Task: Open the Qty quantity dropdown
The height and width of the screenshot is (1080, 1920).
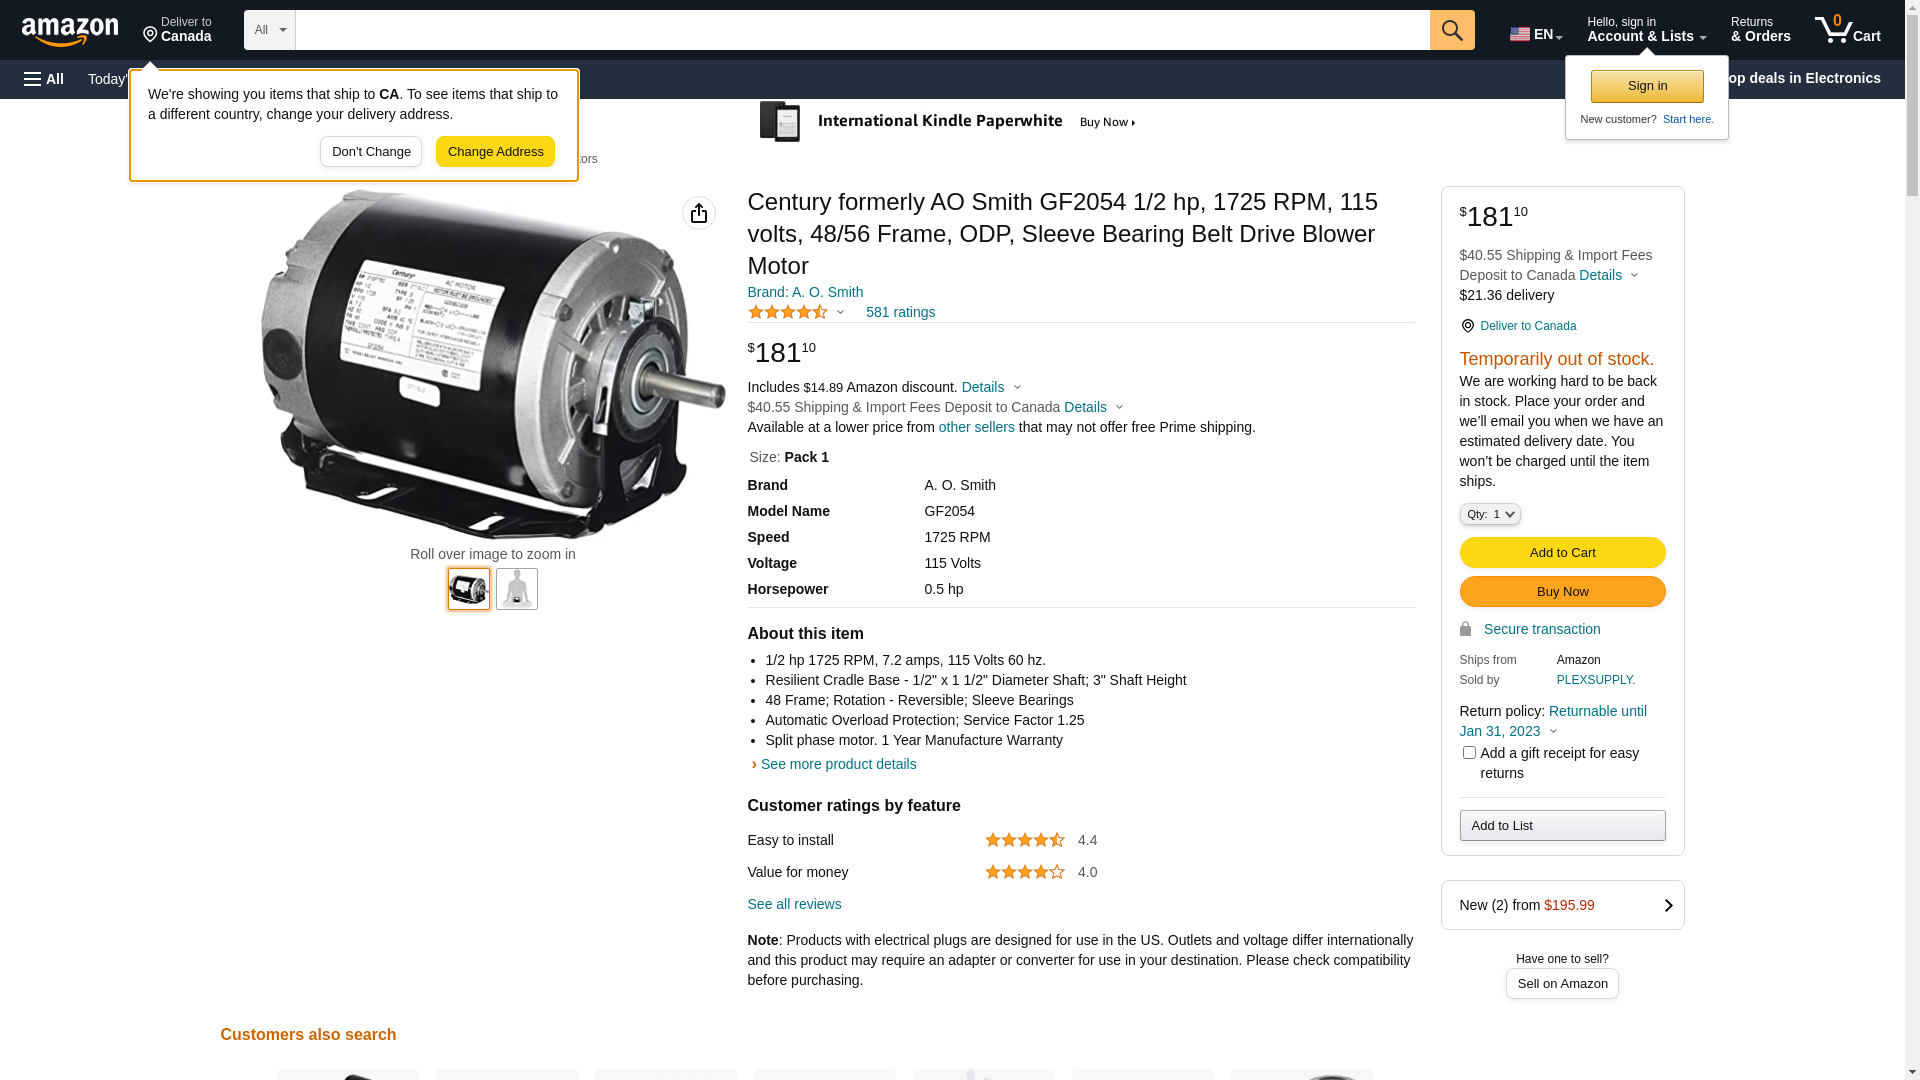Action: (1489, 514)
